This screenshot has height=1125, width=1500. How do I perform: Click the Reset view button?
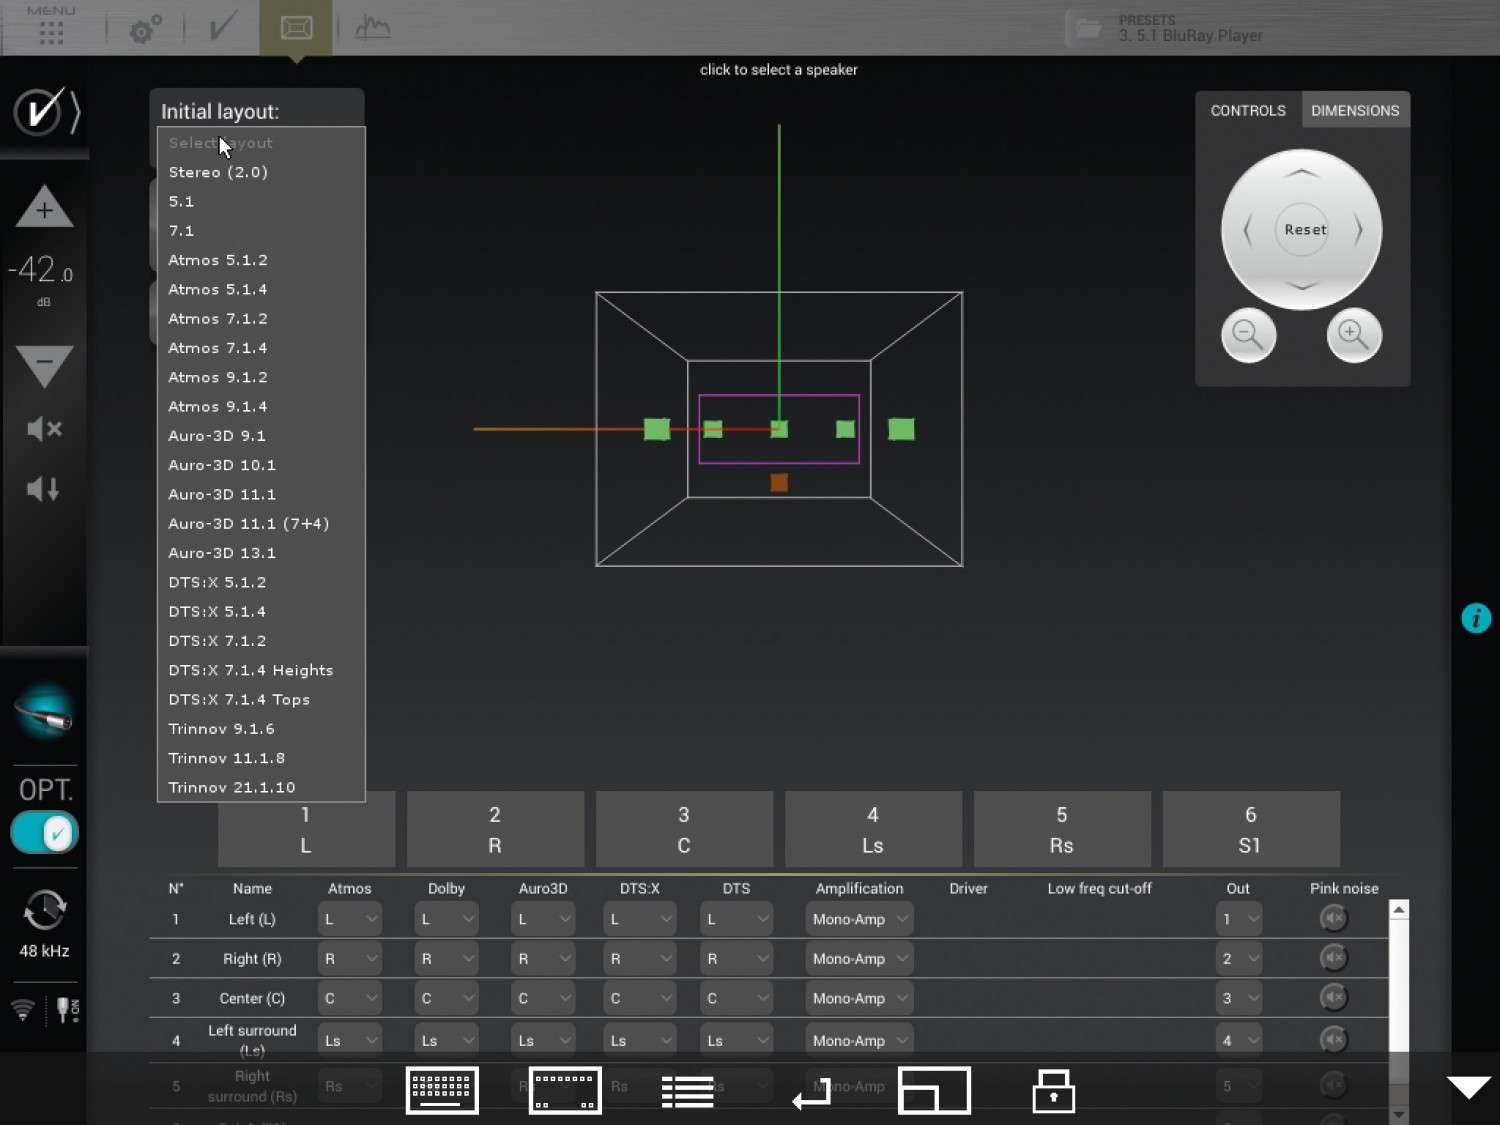(x=1305, y=229)
